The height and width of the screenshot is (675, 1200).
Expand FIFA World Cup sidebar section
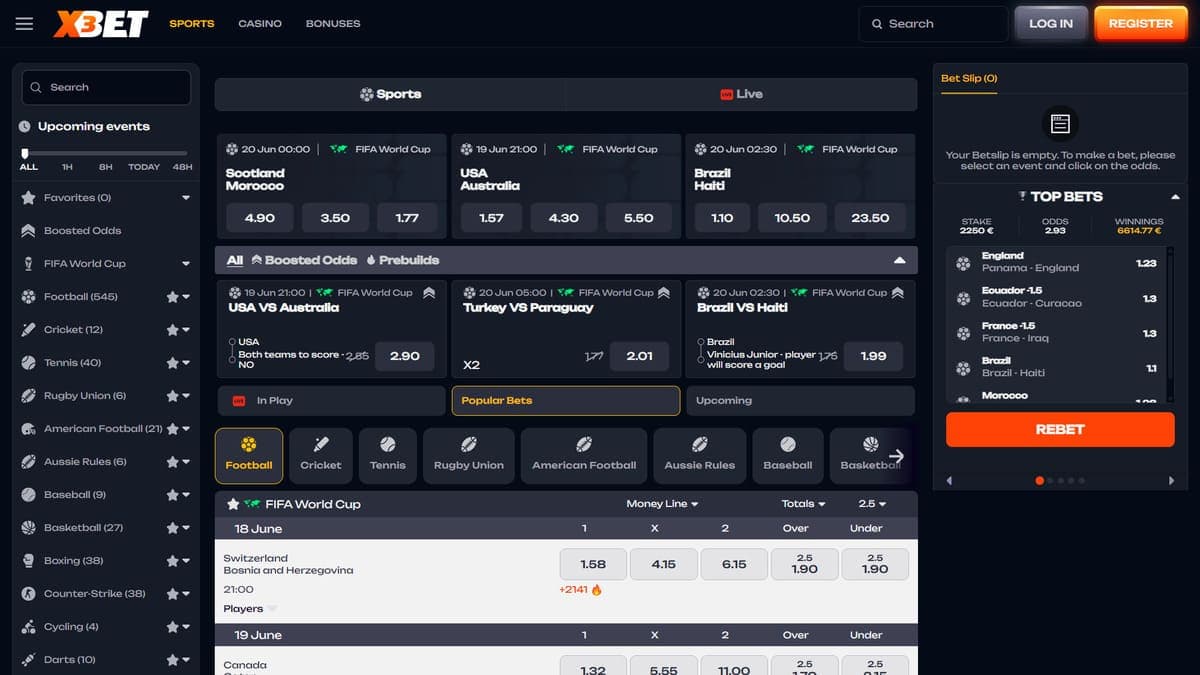(x=186, y=264)
